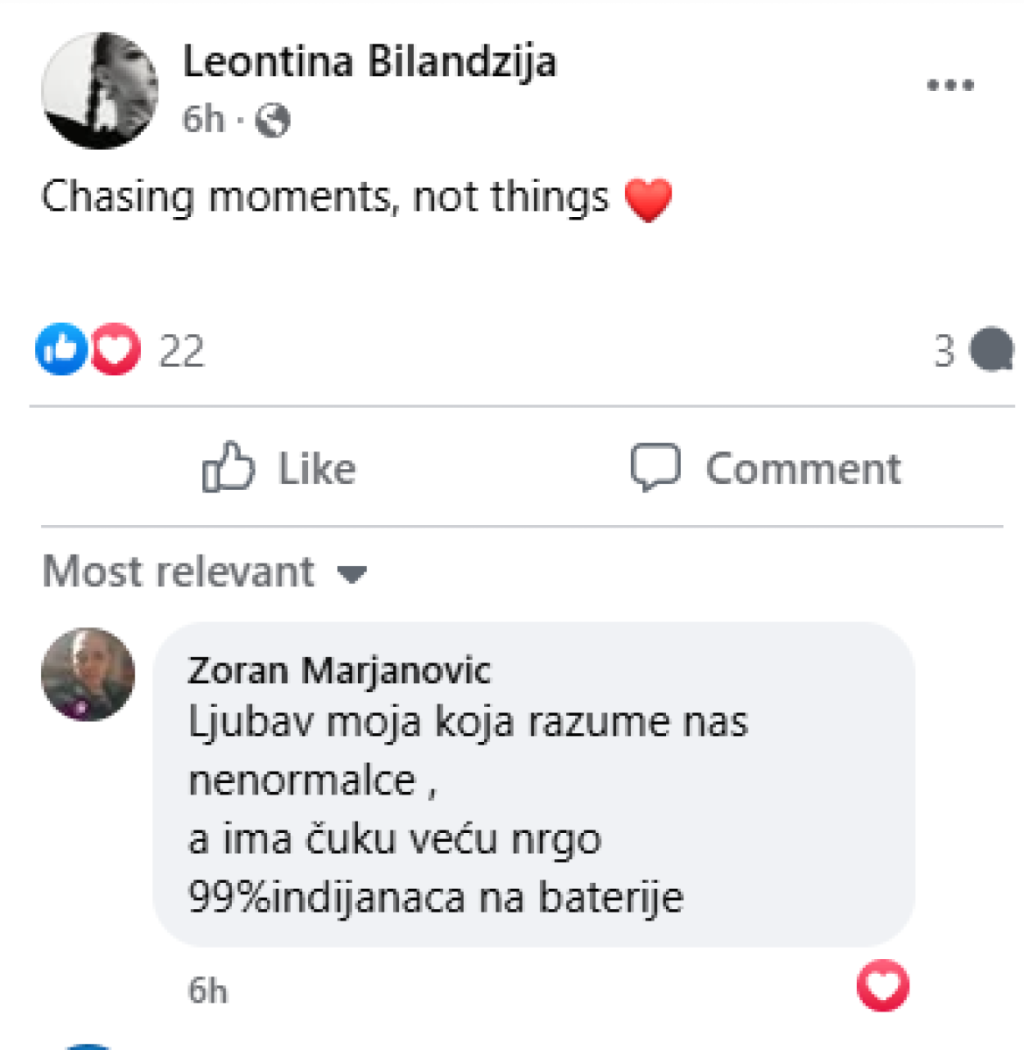Click the red heart emoji in post text
The width and height of the screenshot is (1024, 1050).
pos(648,199)
